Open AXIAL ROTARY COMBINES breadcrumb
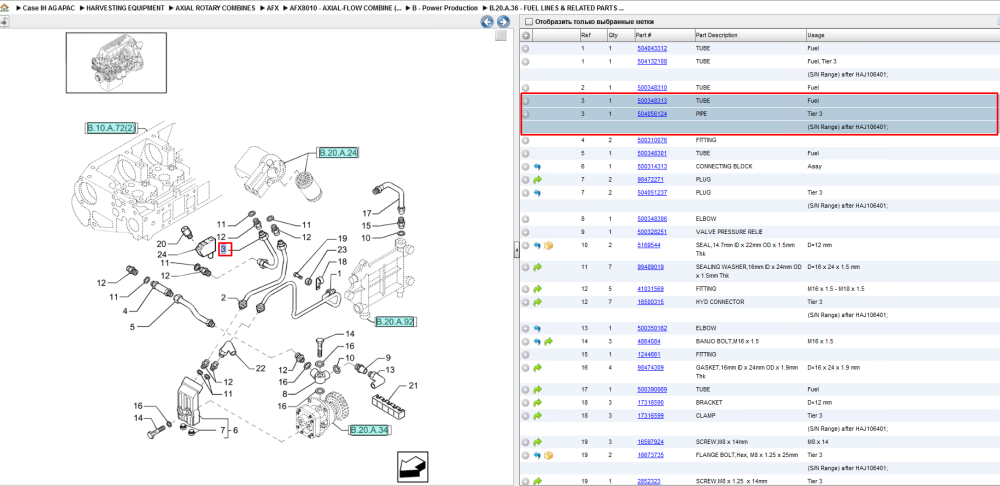 click(x=216, y=8)
